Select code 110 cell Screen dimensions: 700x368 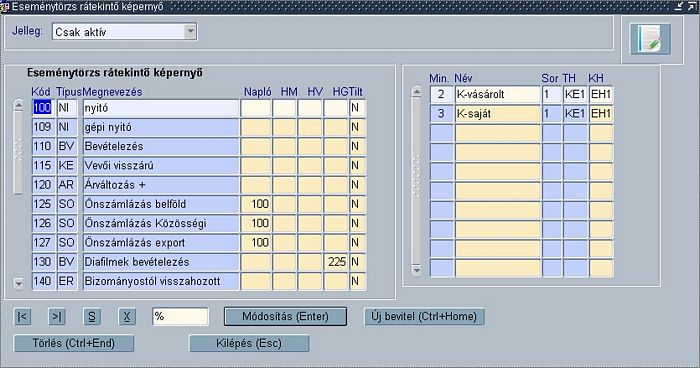pos(43,146)
